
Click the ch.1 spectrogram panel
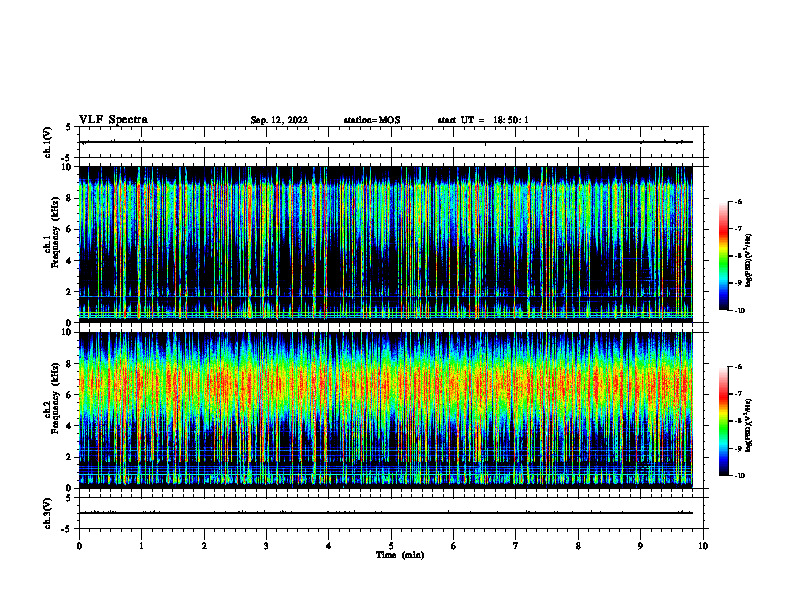tap(385, 244)
